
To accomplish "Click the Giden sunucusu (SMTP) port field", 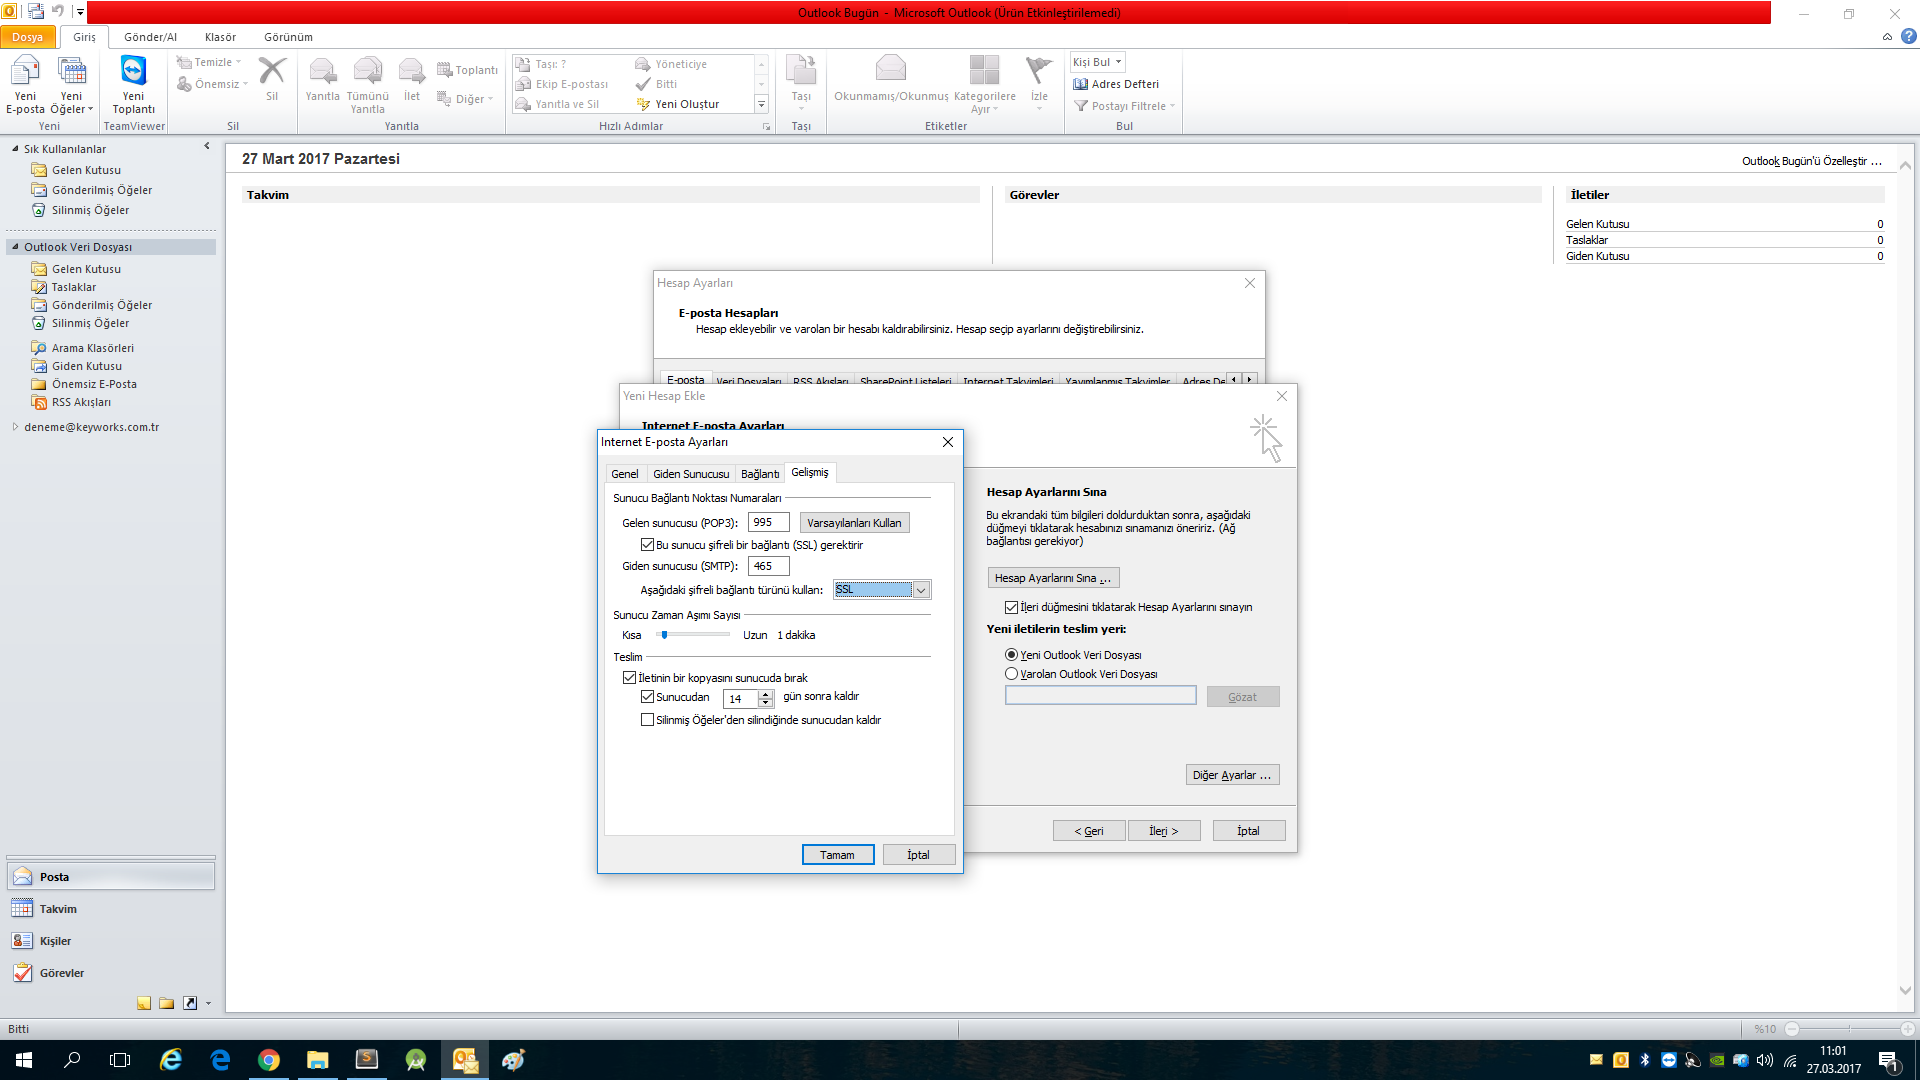I will pyautogui.click(x=768, y=566).
